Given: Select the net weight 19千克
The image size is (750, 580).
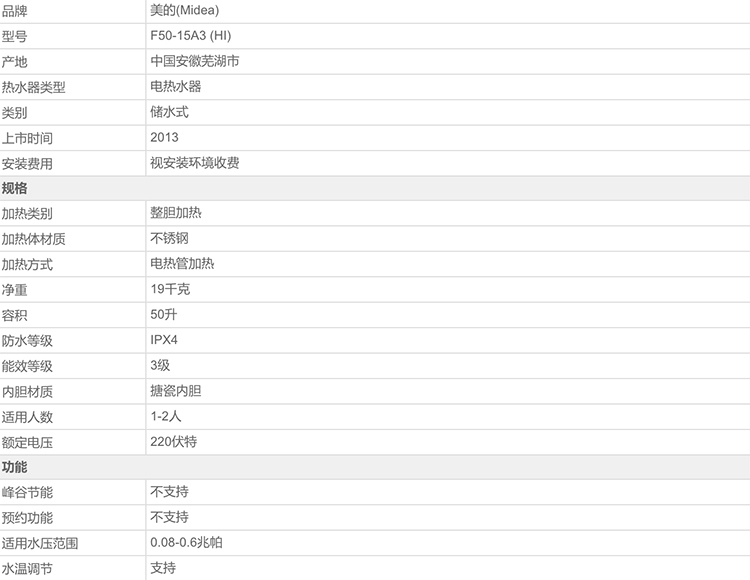Looking at the screenshot, I should (170, 289).
